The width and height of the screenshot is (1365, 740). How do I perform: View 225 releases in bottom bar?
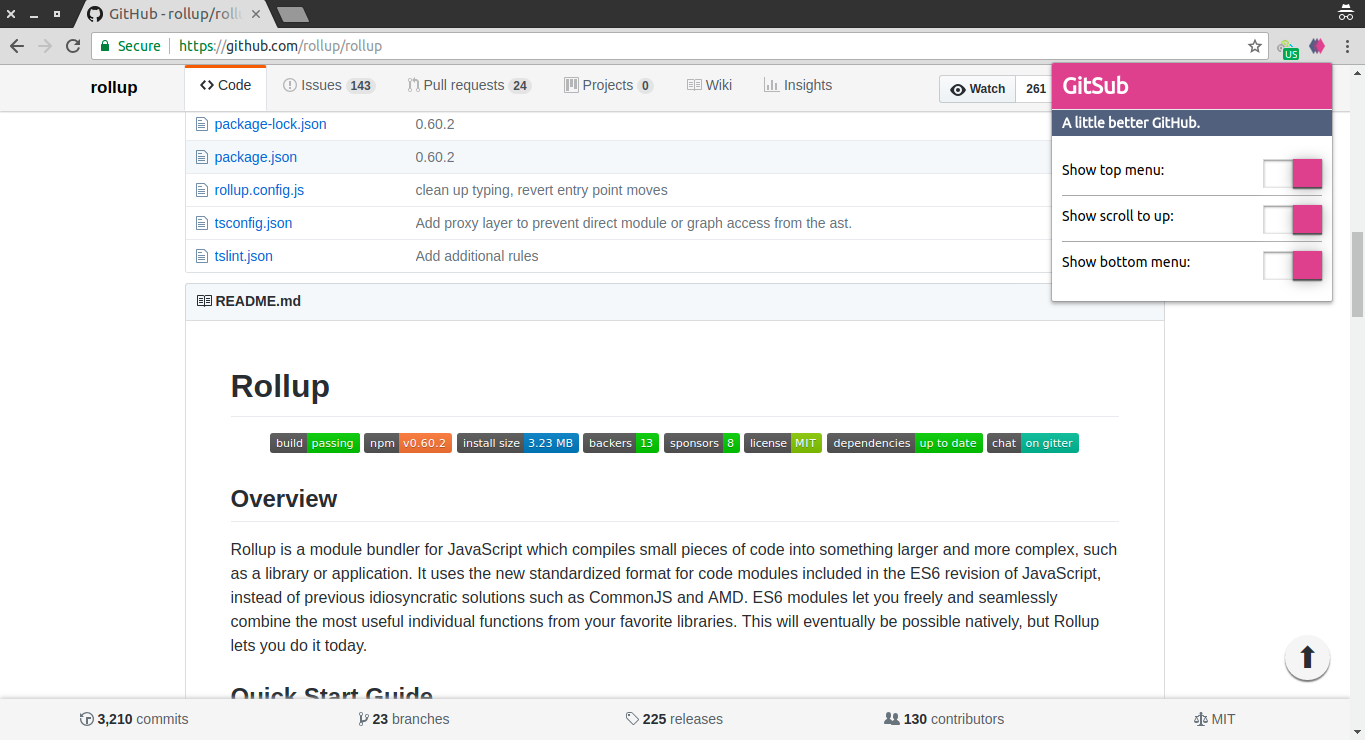(x=674, y=719)
